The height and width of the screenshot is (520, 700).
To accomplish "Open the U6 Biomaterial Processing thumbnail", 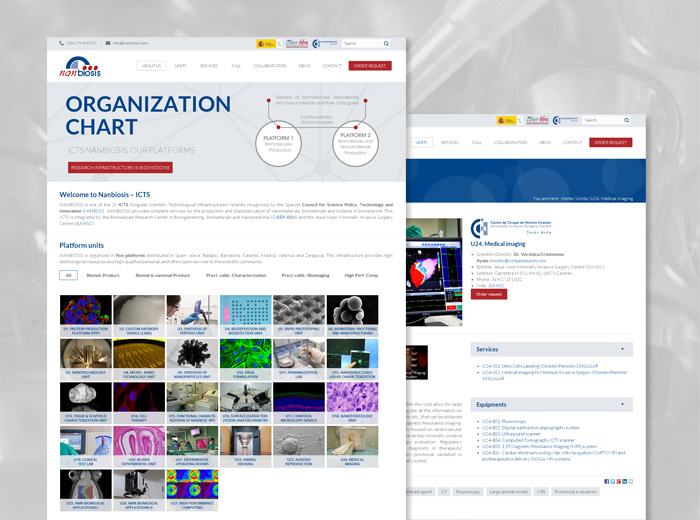I will tap(352, 316).
